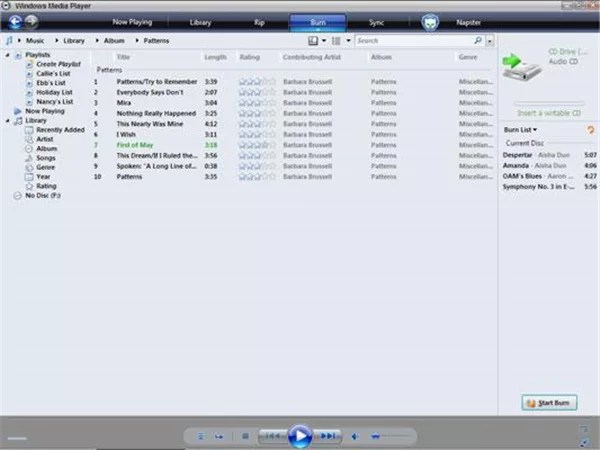This screenshot has width=600, height=450.
Task: Select No Disc (F:) drive
Action: pos(43,196)
